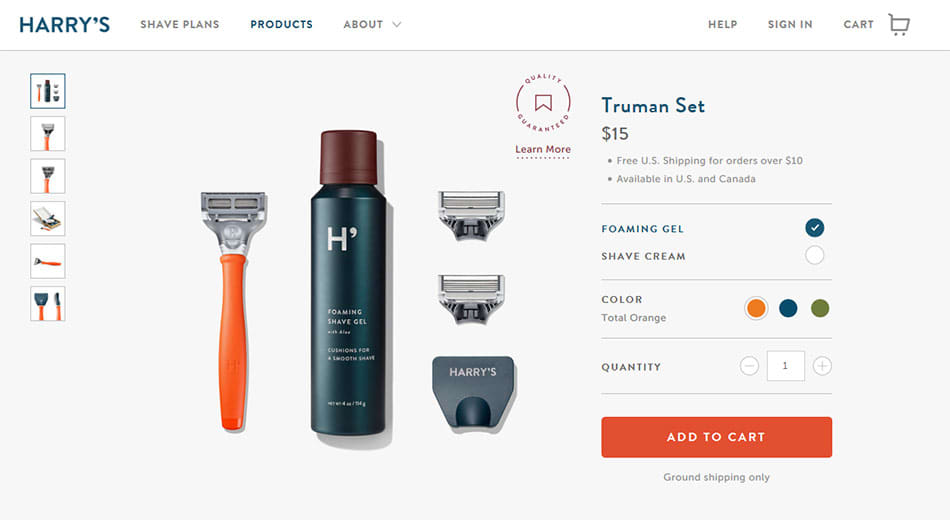View the full set thumbnail image

tap(48, 91)
